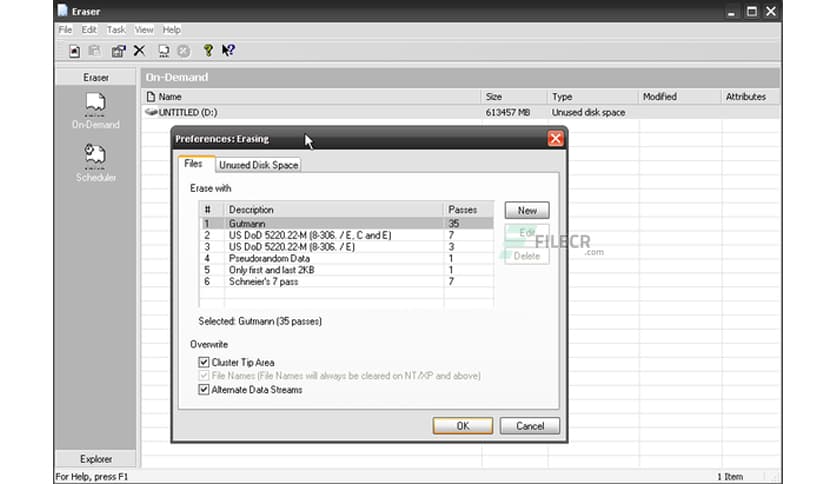Click the disabled File Names checkbox

point(204,376)
